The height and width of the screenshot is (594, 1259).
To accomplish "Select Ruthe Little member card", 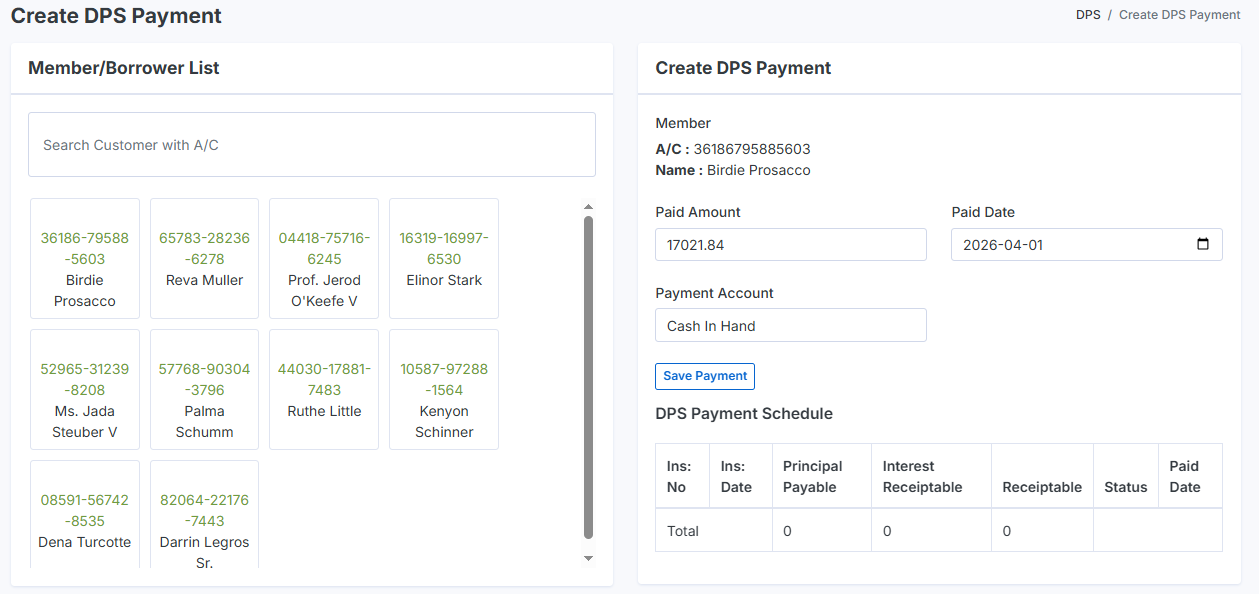I will click(x=324, y=390).
